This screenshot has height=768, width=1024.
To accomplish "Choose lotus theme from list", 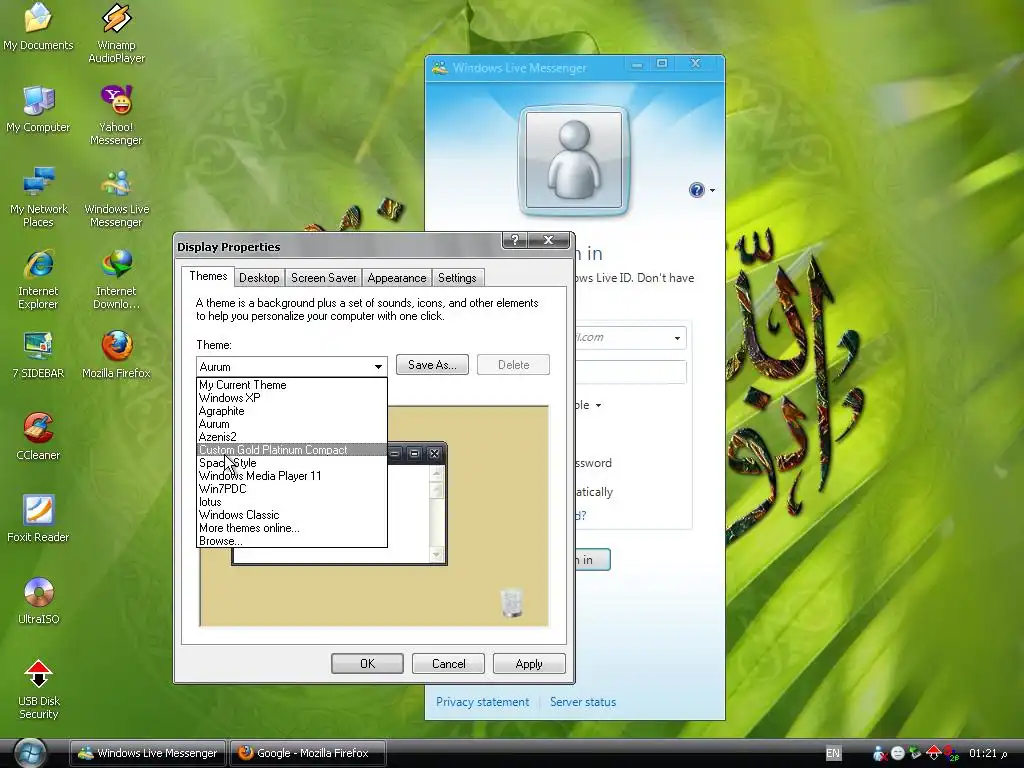I will pos(292,502).
